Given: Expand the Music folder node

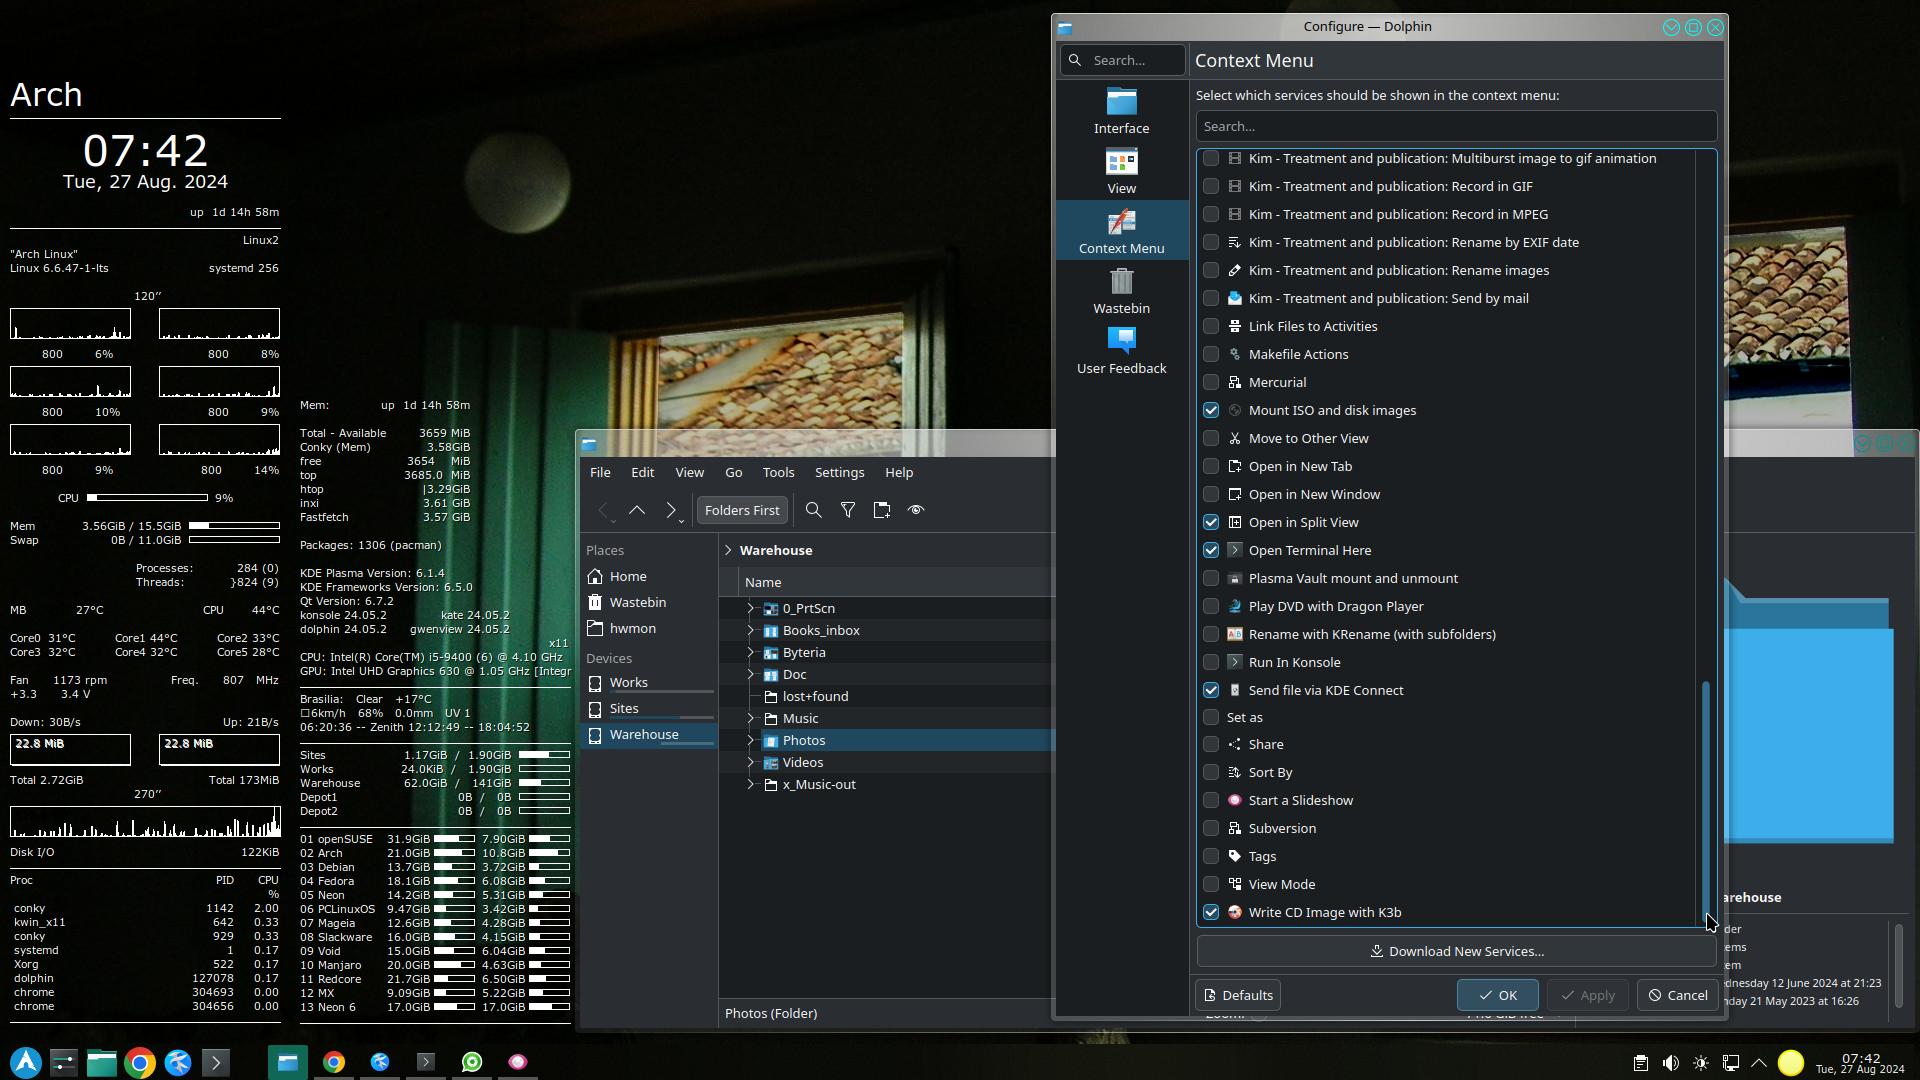Looking at the screenshot, I should pyautogui.click(x=750, y=718).
